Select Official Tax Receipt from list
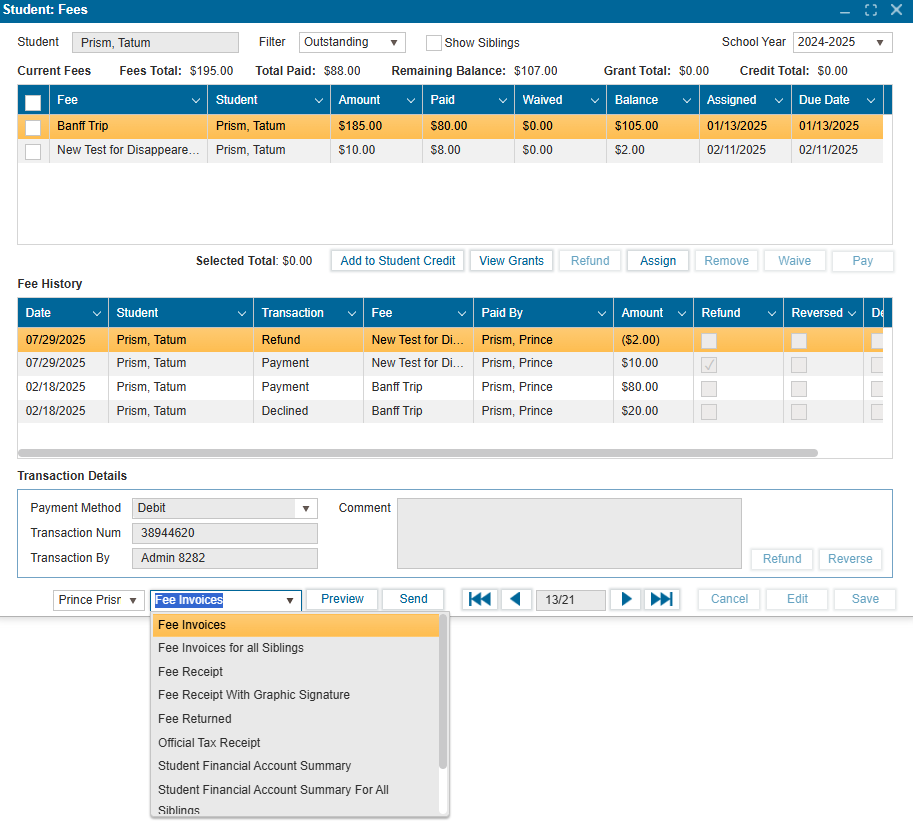The image size is (913, 826). click(x=209, y=743)
